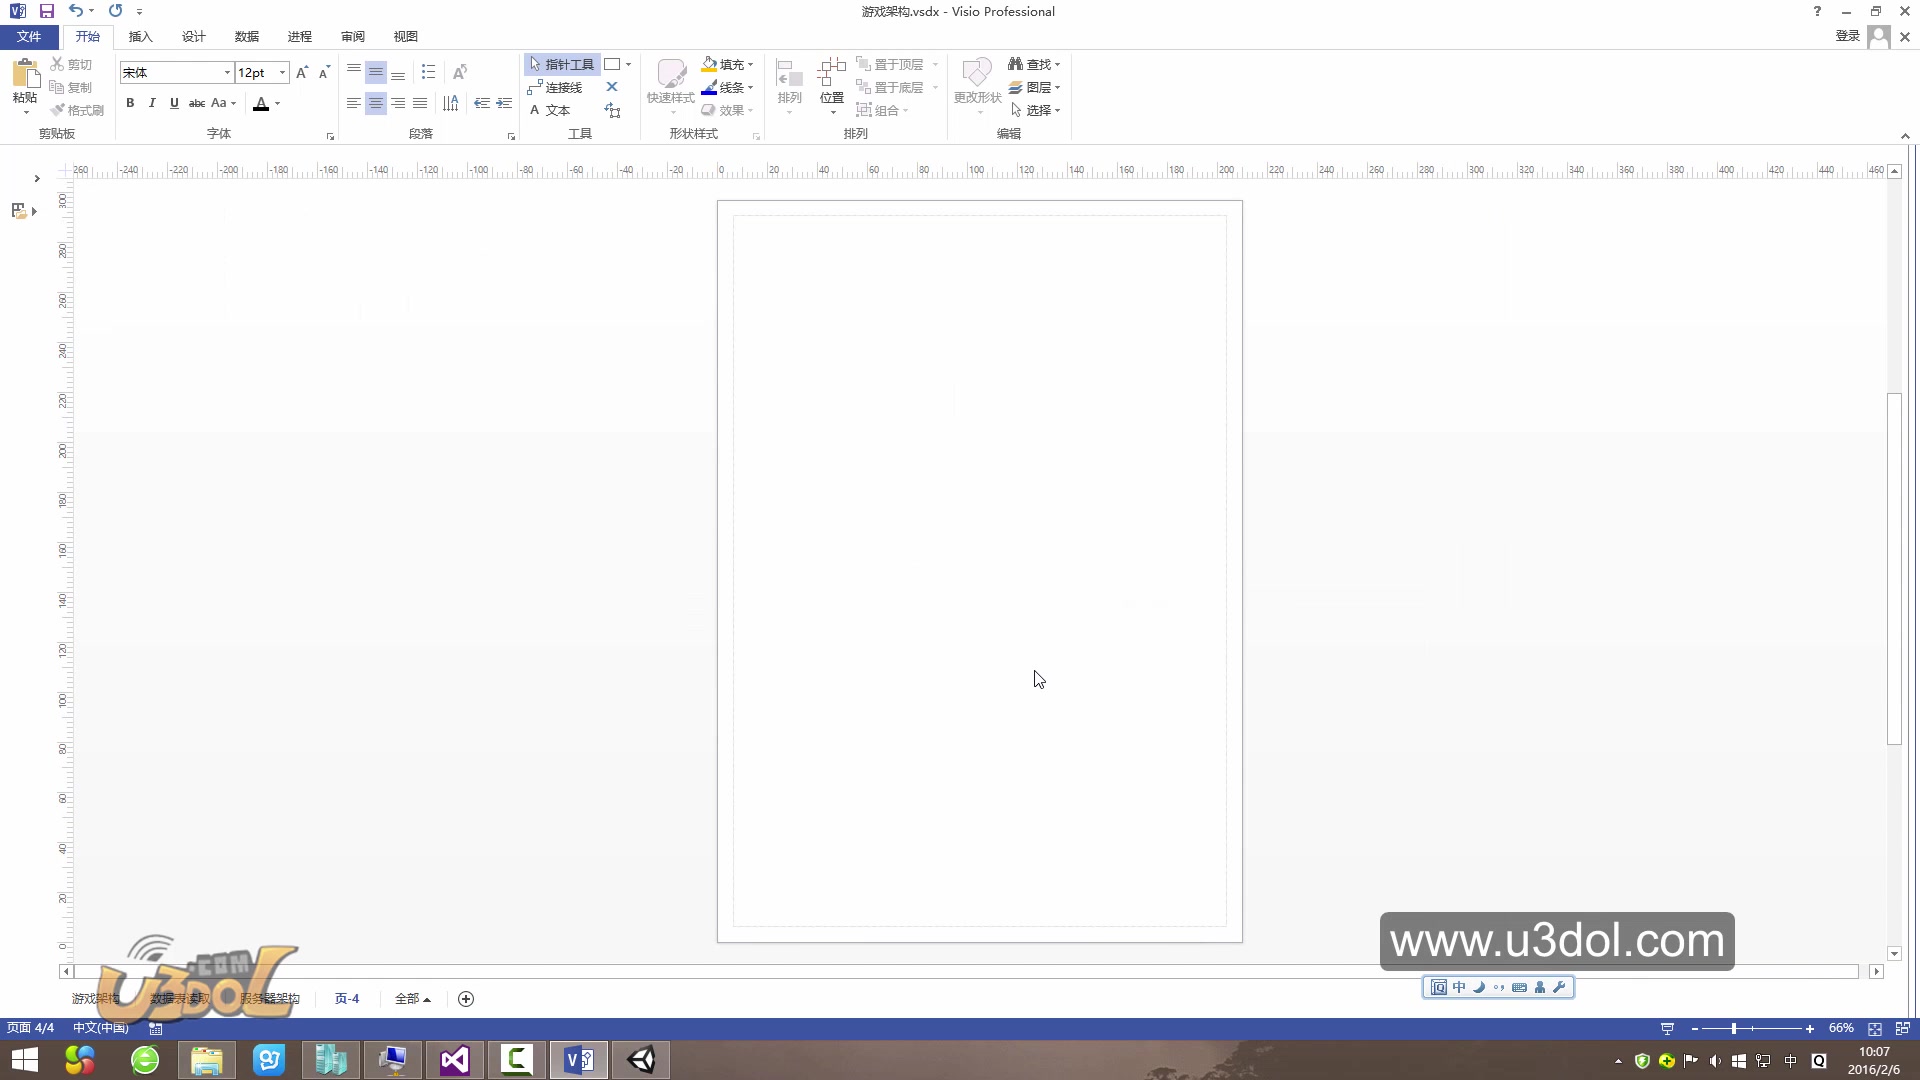Image resolution: width=1920 pixels, height=1080 pixels.
Task: Select the Connector (连接线) tool
Action: pos(556,88)
